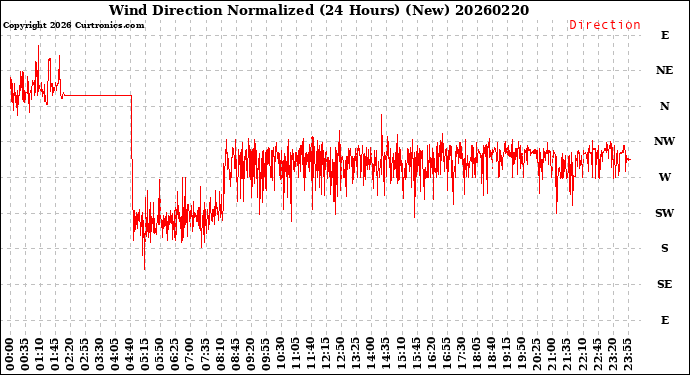Select the 'NW' axis label
This screenshot has height=375, width=690.
tap(664, 141)
